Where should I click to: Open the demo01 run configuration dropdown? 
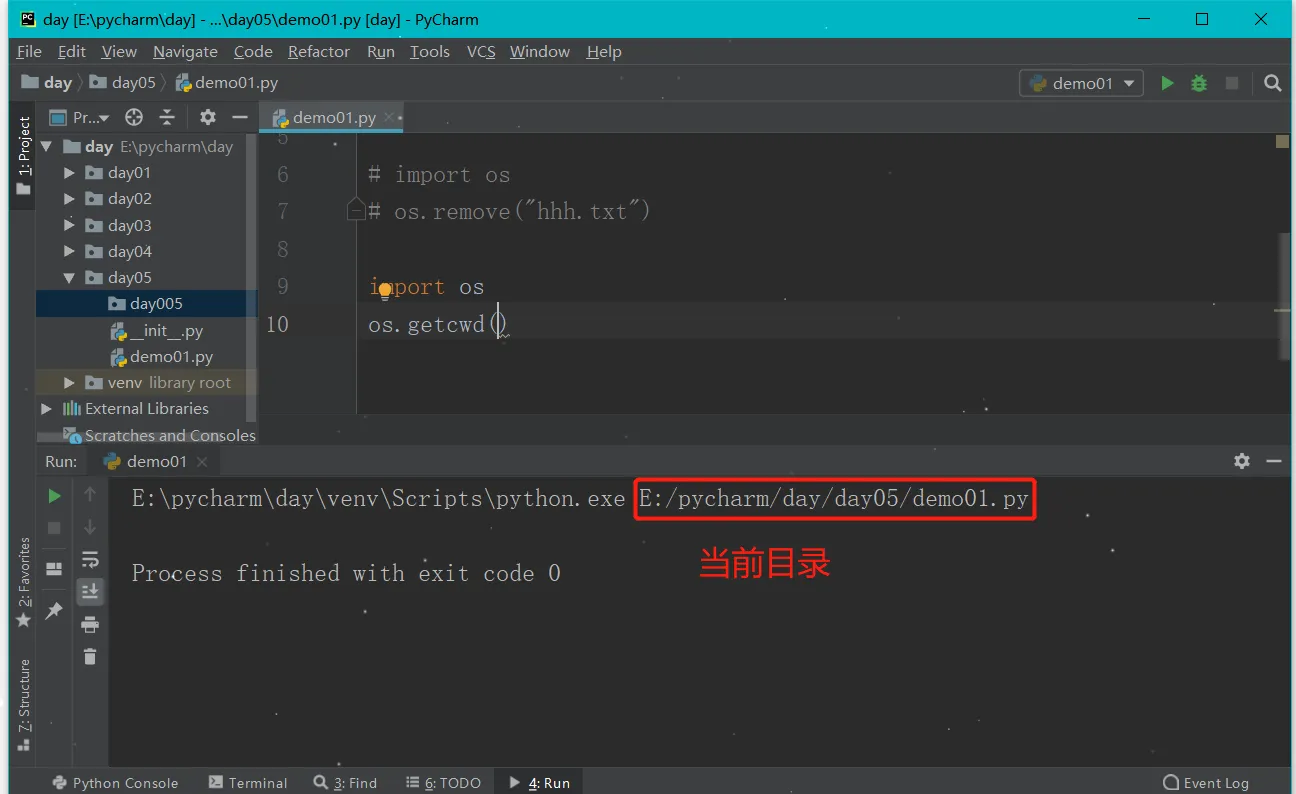click(1081, 84)
